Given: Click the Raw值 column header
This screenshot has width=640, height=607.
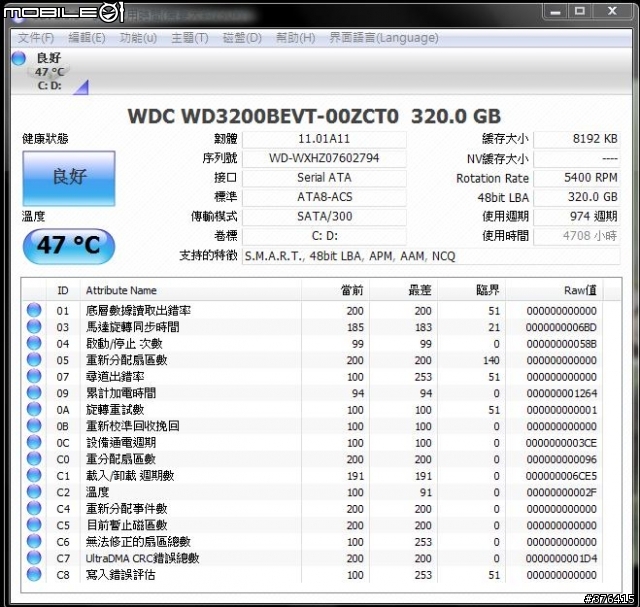Looking at the screenshot, I should point(554,291).
